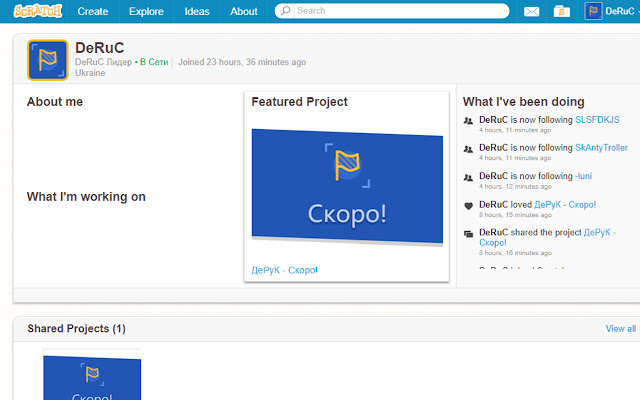Click the DeRuC avatar in the navbar
Screen dimensions: 640x400
tap(593, 11)
